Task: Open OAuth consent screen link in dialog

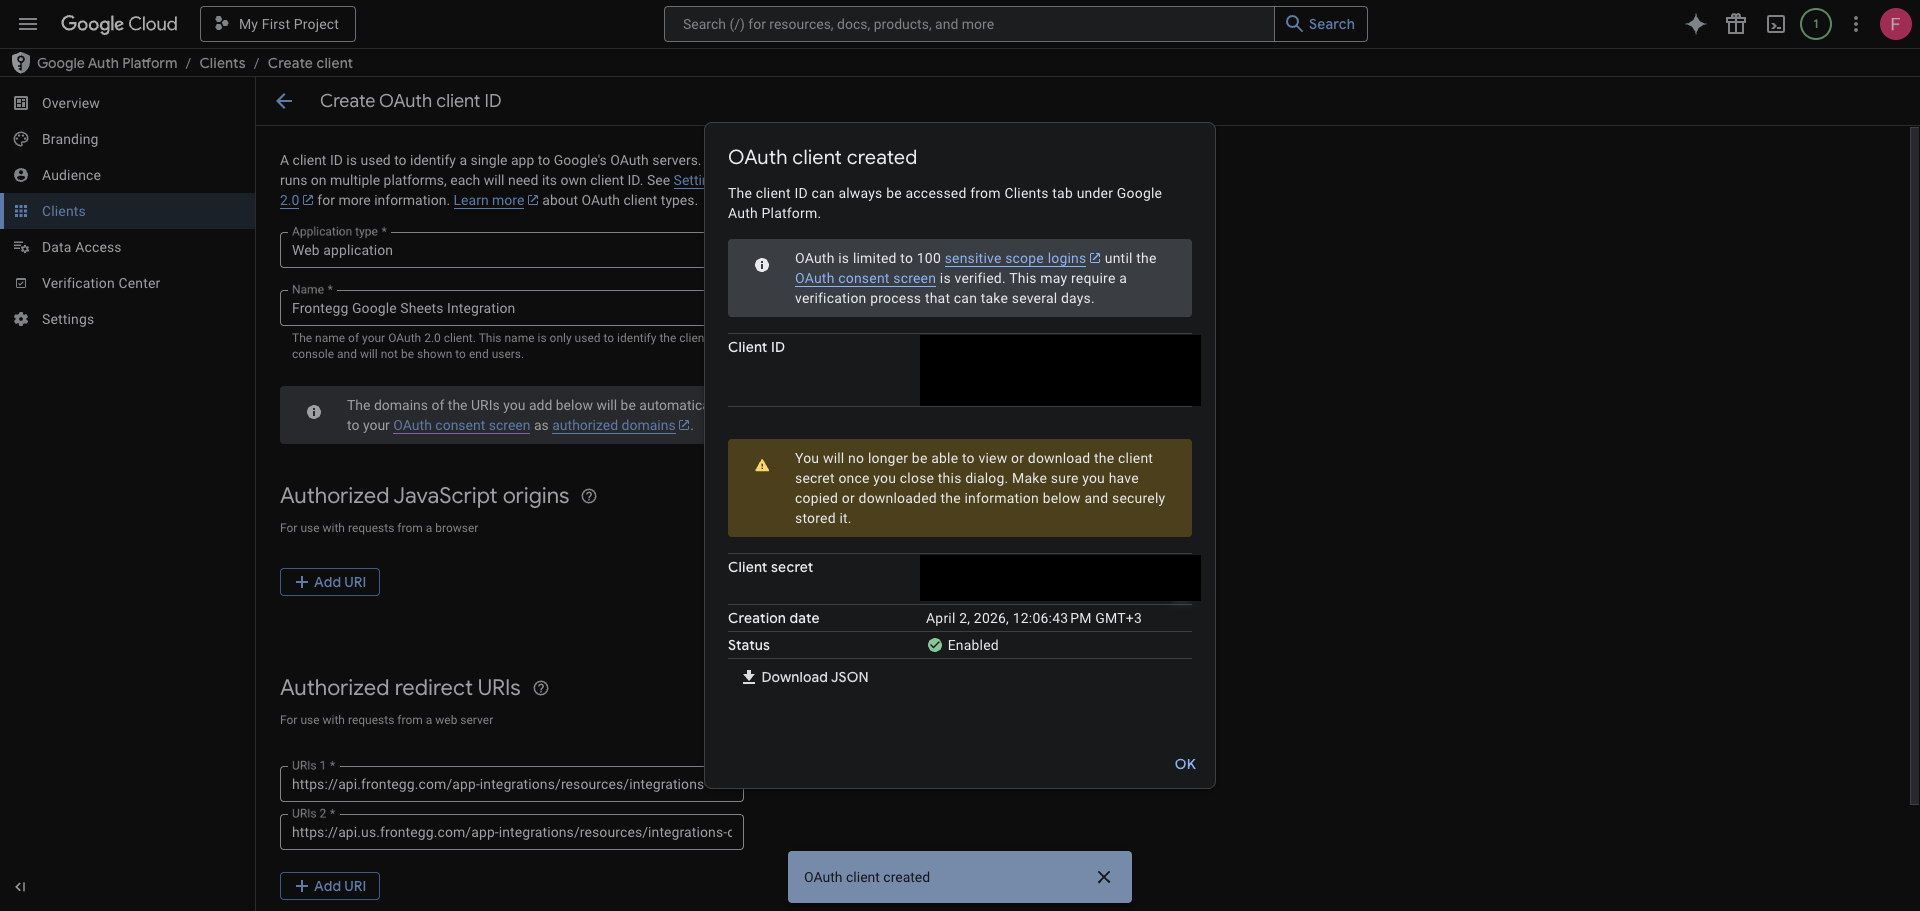Action: [865, 278]
